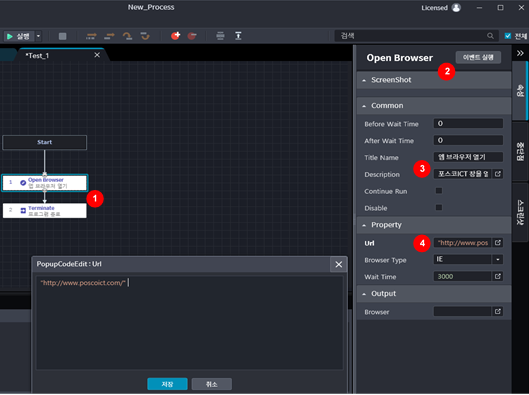This screenshot has width=529, height=395.
Task: Close the *Test_1 tab
Action: [97, 55]
